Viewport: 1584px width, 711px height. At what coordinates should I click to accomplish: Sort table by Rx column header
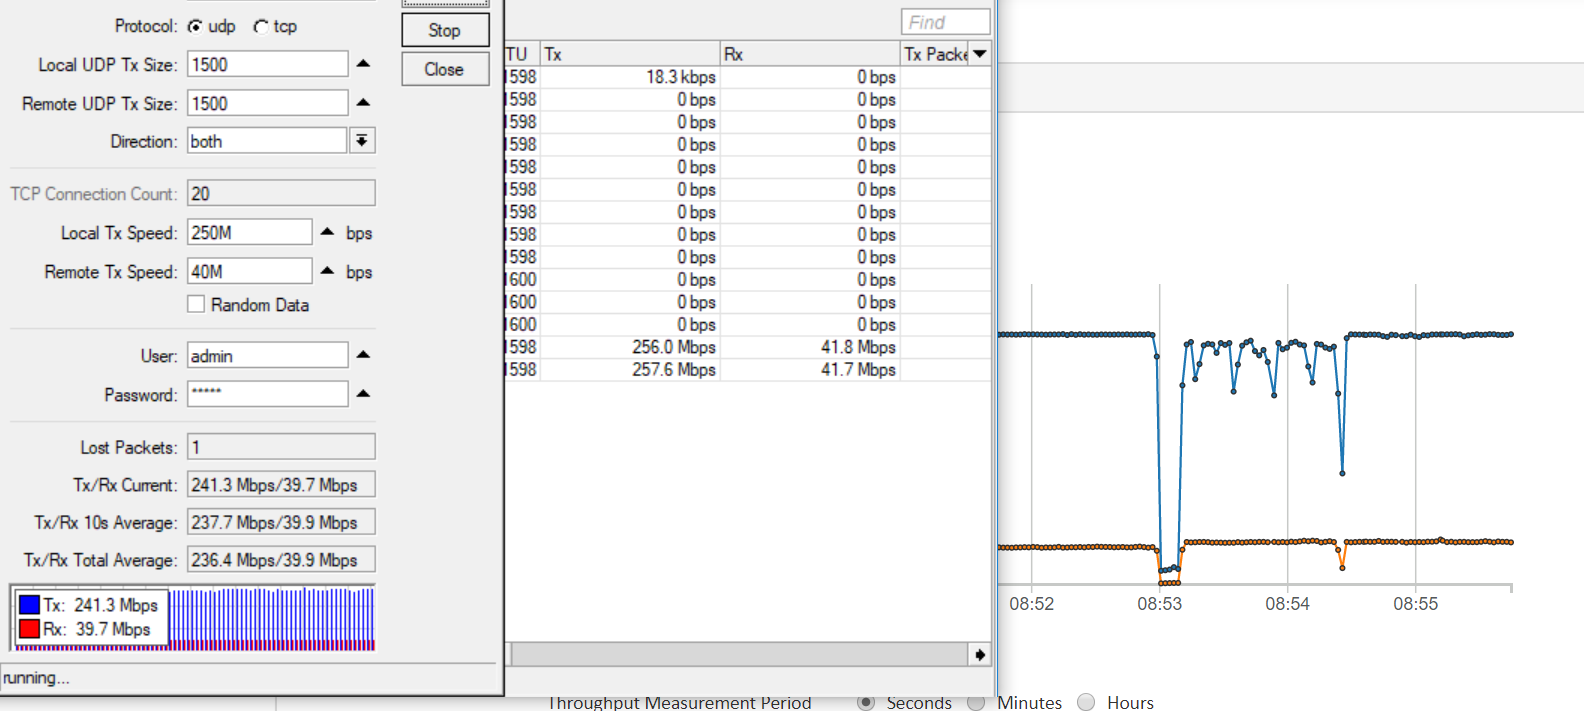tap(810, 54)
